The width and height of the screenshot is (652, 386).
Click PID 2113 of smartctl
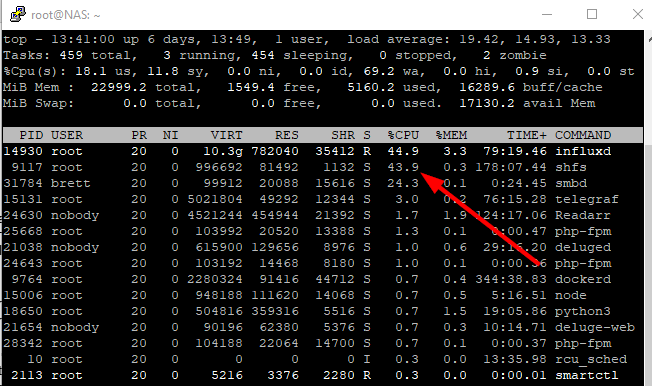[27, 375]
